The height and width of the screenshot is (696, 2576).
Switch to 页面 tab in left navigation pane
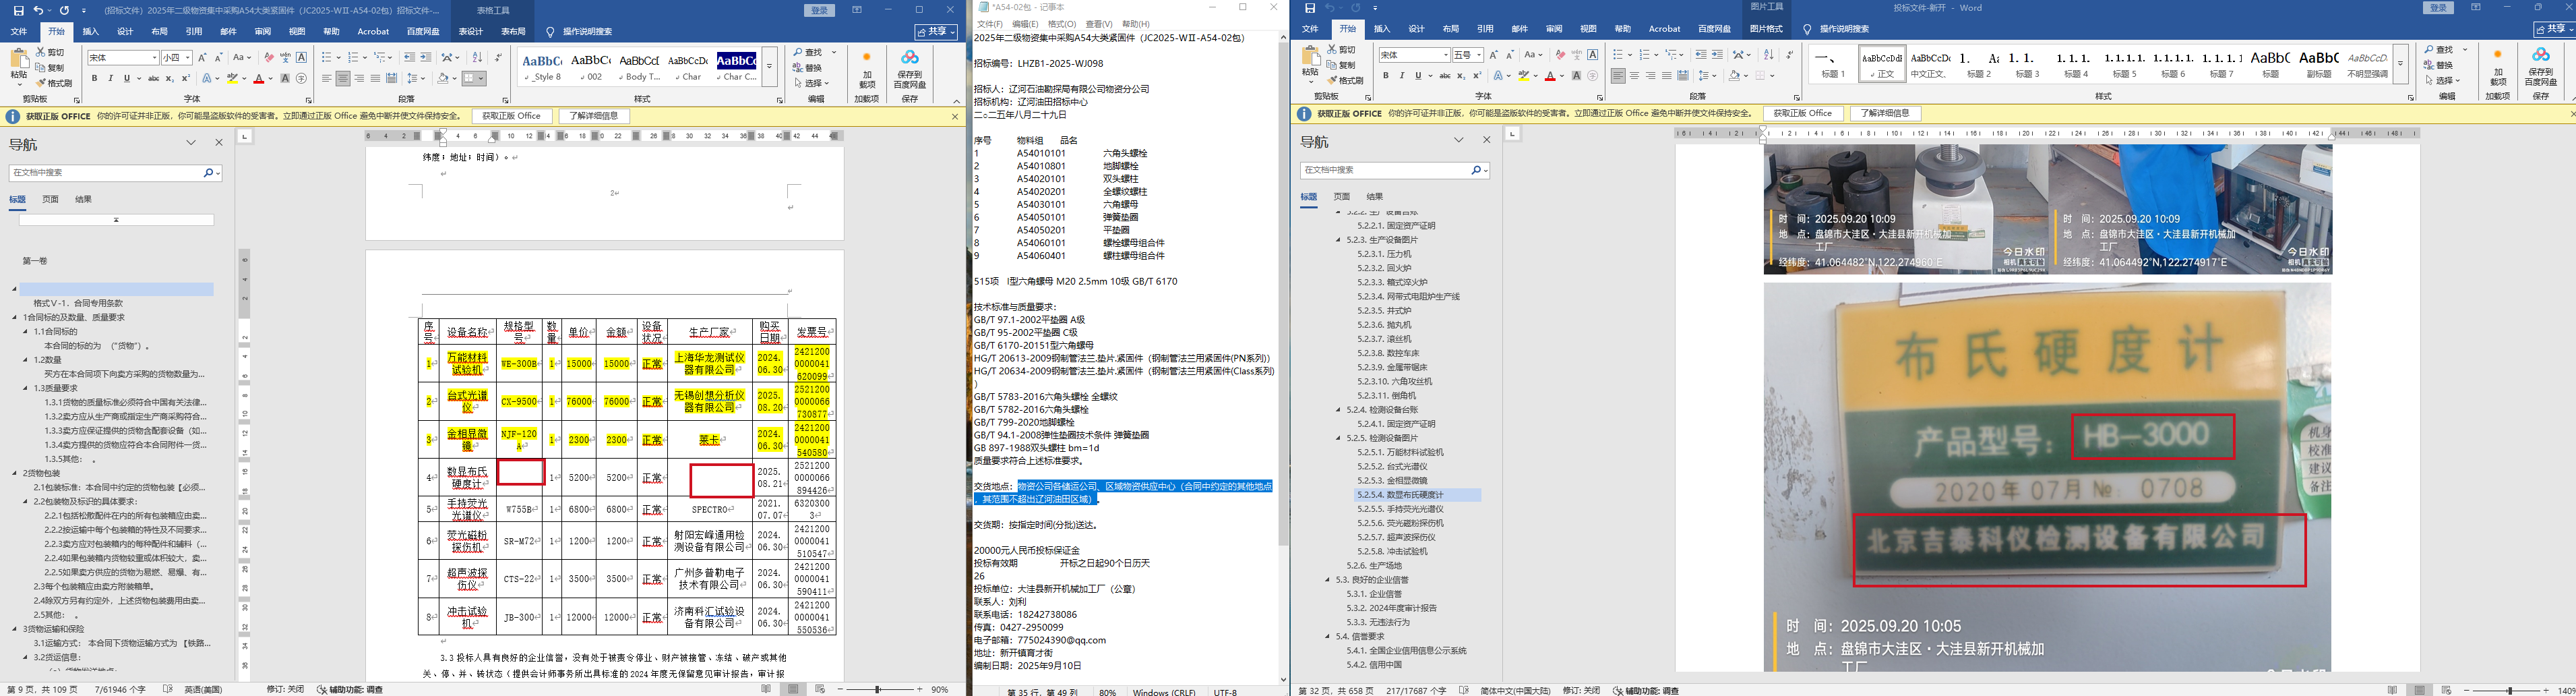50,199
